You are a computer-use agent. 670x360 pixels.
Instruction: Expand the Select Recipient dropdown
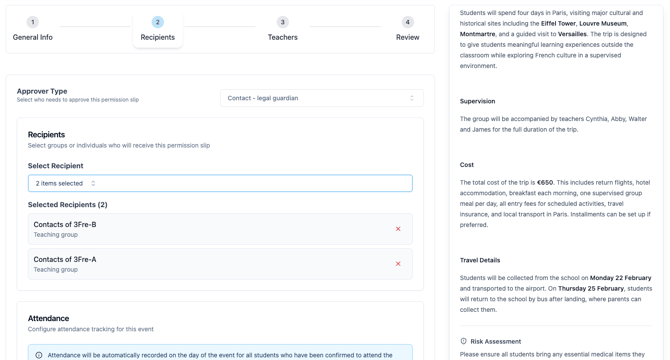[x=220, y=183]
